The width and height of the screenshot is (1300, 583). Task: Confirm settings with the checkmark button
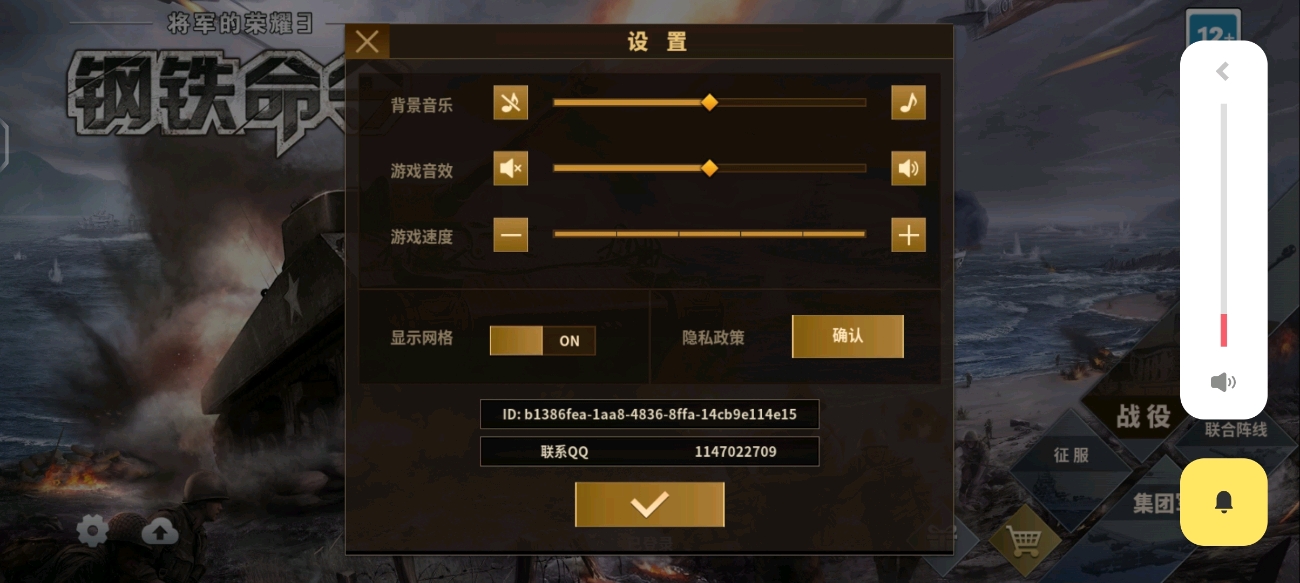[649, 505]
